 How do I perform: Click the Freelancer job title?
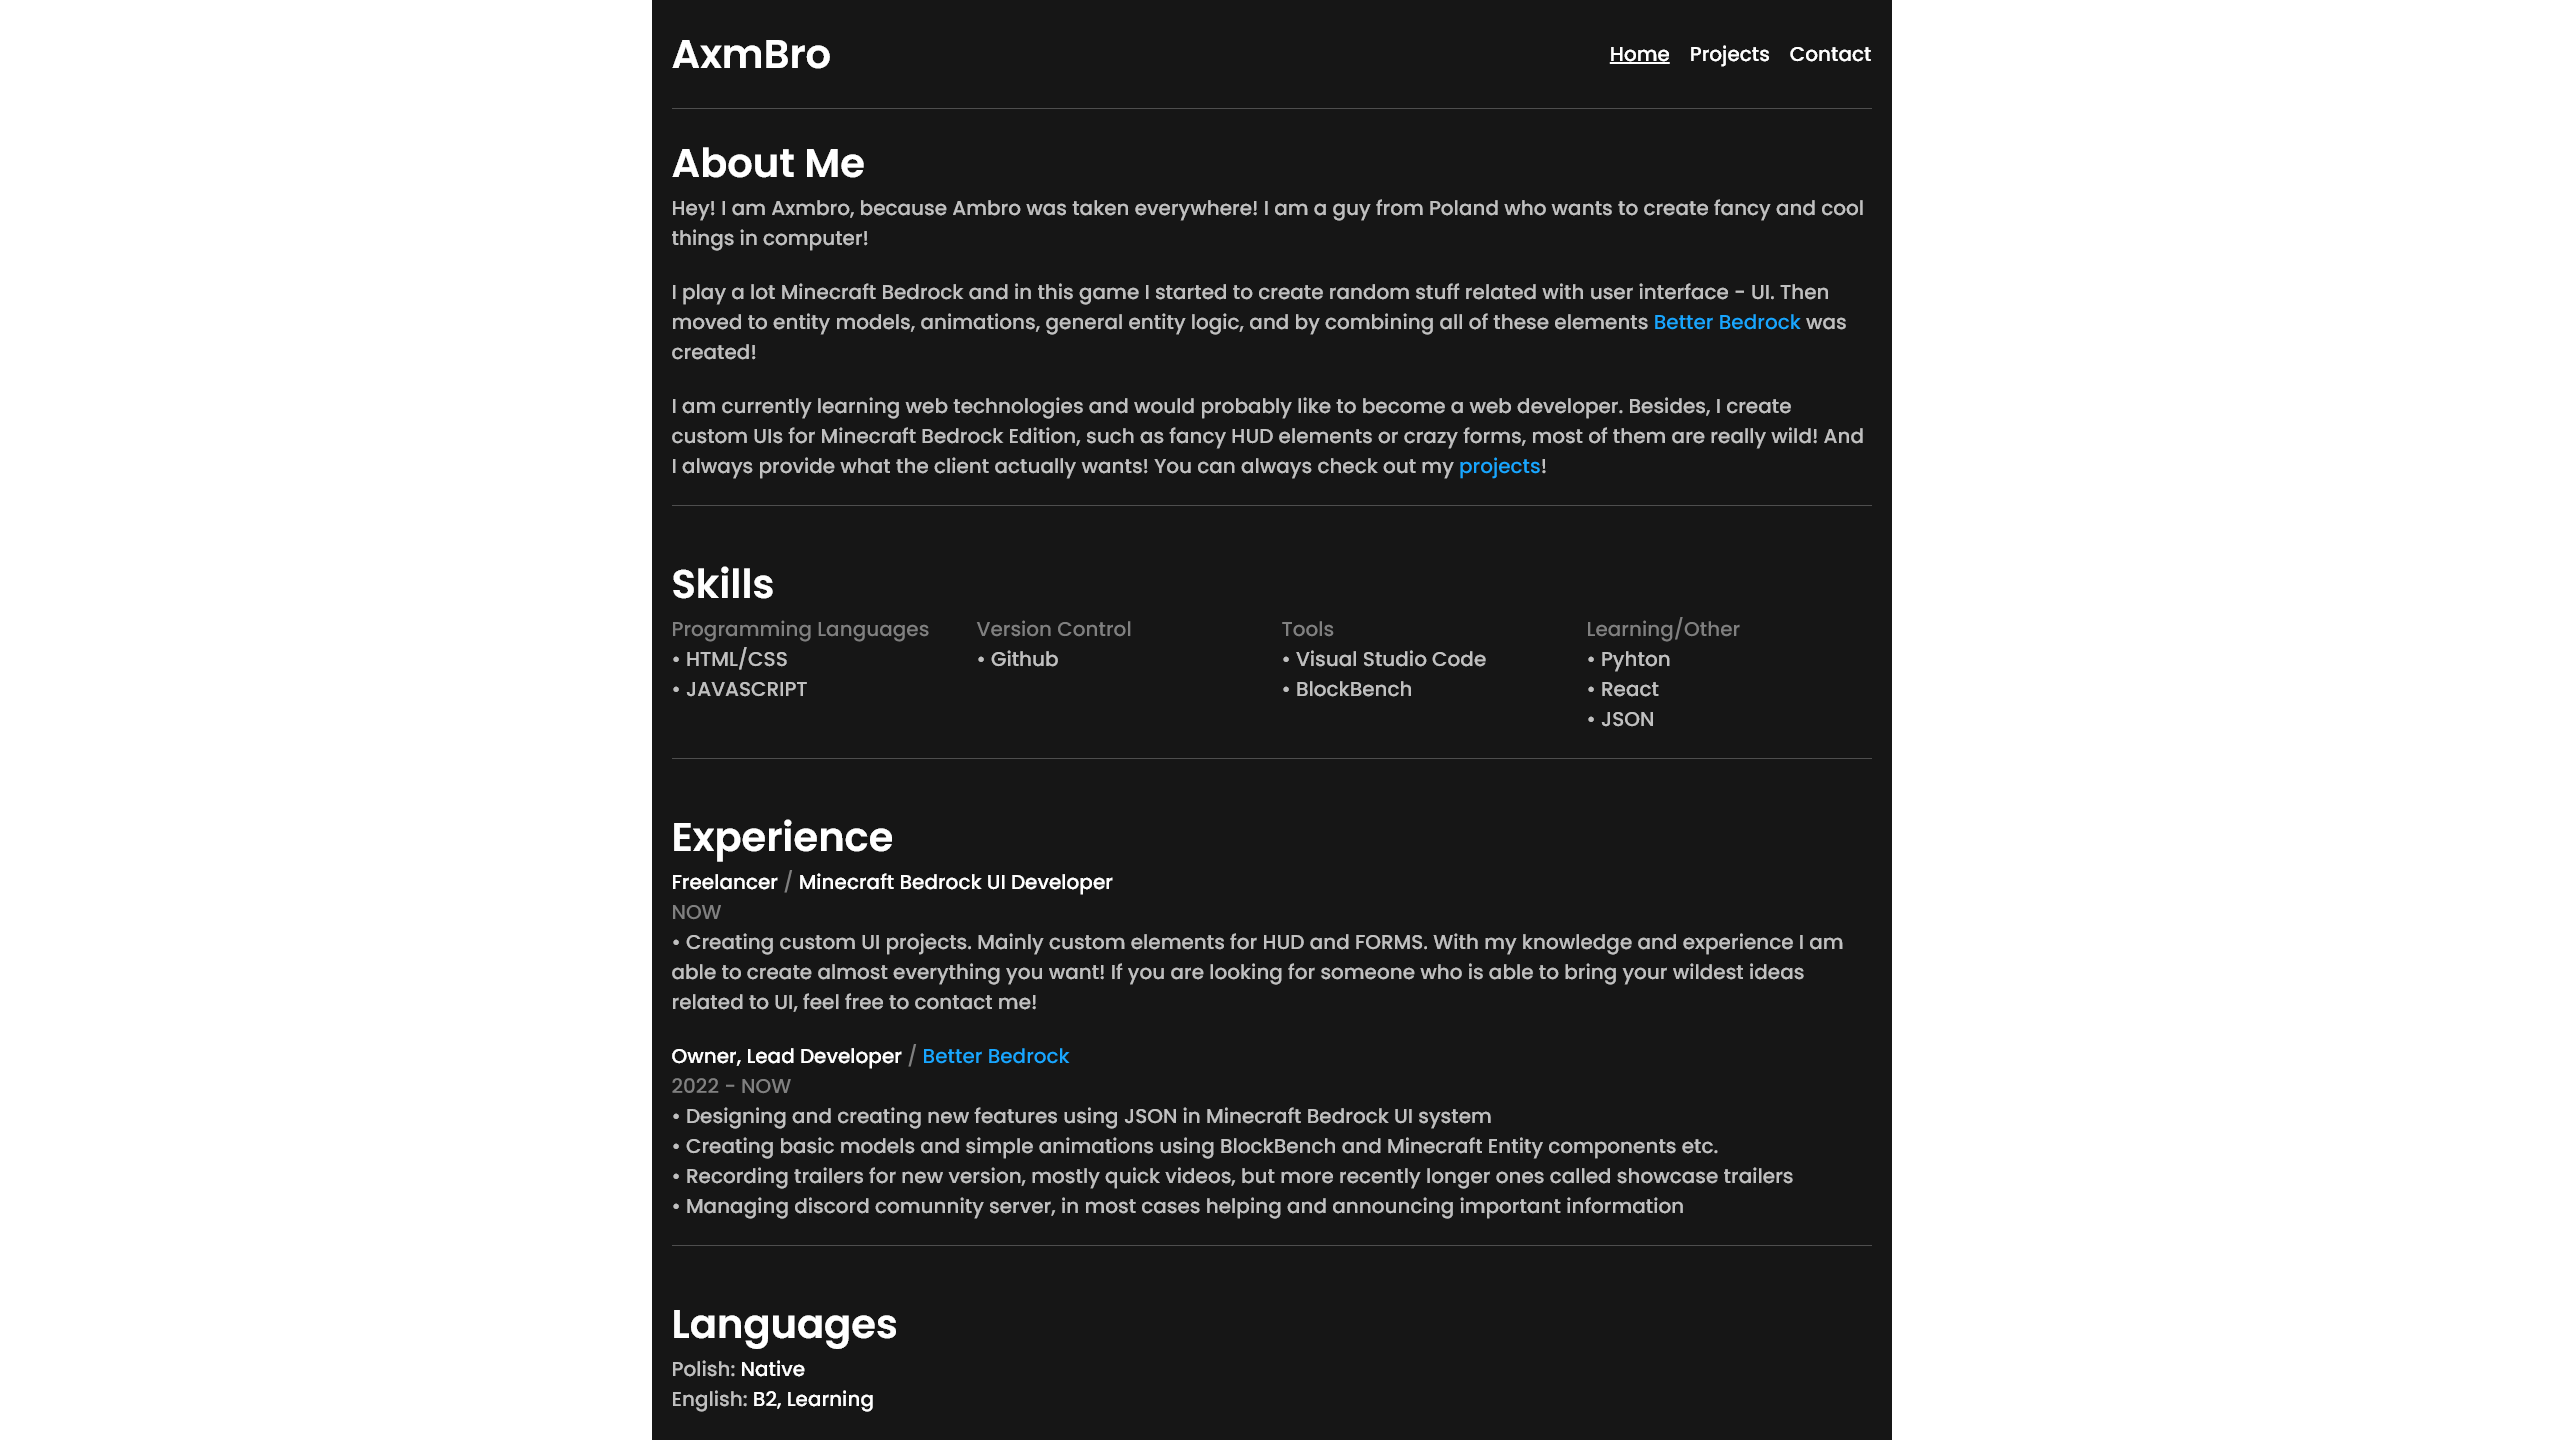point(724,882)
